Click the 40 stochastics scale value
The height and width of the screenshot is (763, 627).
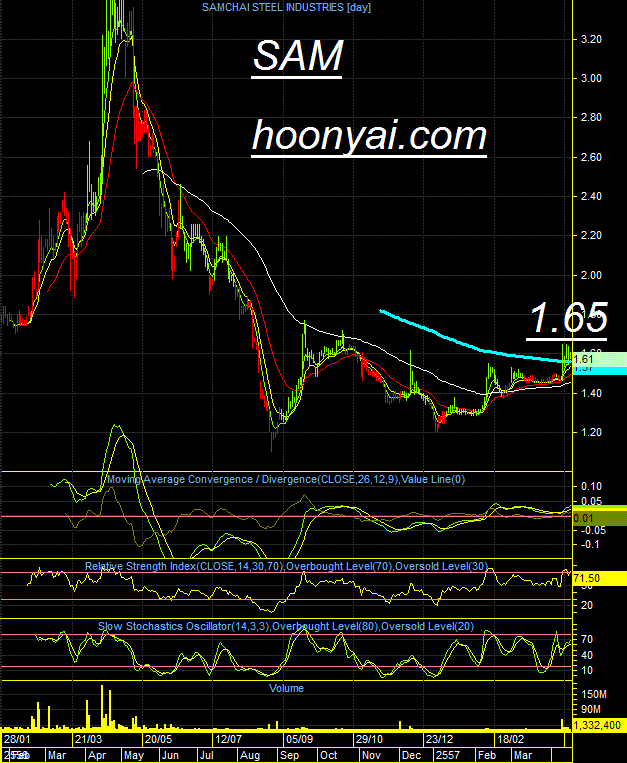587,655
